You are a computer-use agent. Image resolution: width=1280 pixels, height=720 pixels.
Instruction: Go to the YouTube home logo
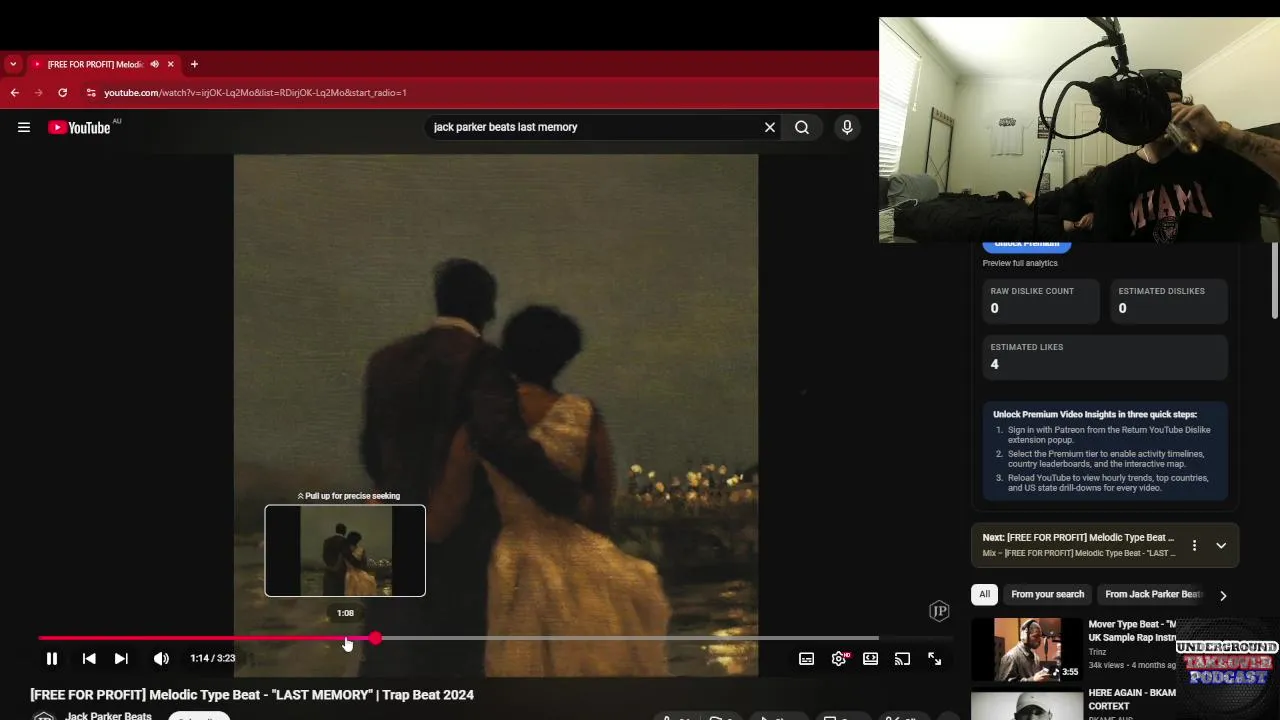tap(80, 127)
